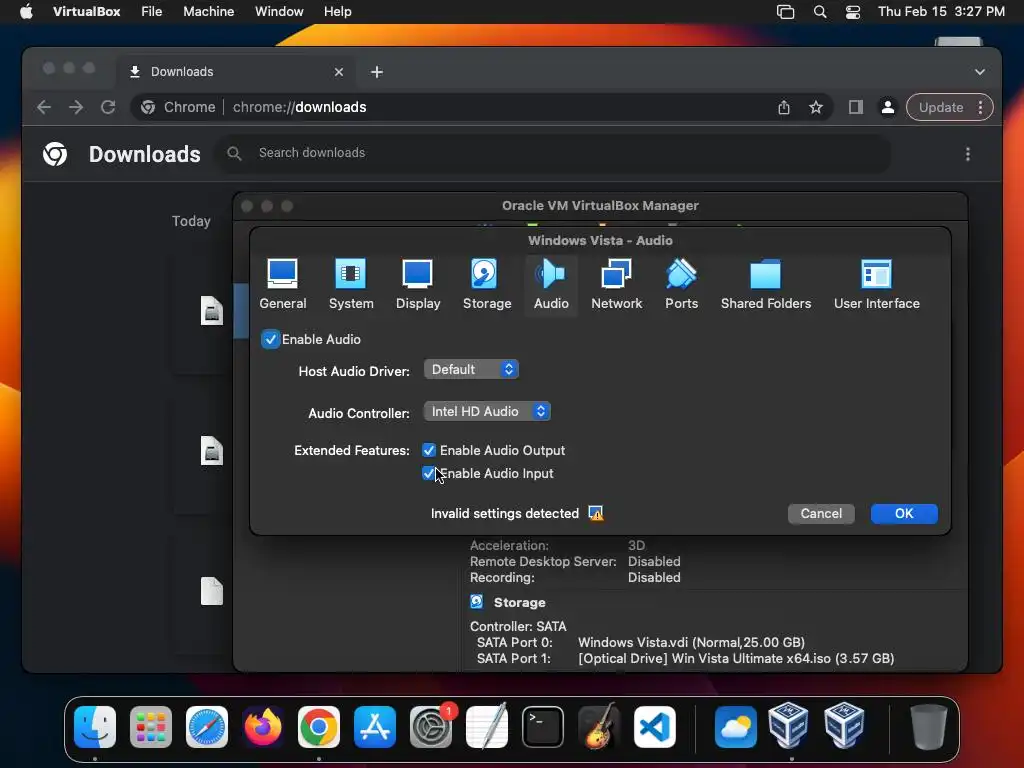1024x768 pixels.
Task: Go back in Chrome
Action: point(44,107)
